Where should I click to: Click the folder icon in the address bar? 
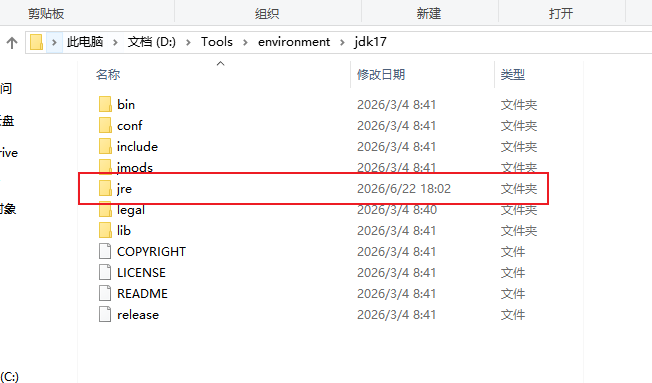tap(37, 42)
